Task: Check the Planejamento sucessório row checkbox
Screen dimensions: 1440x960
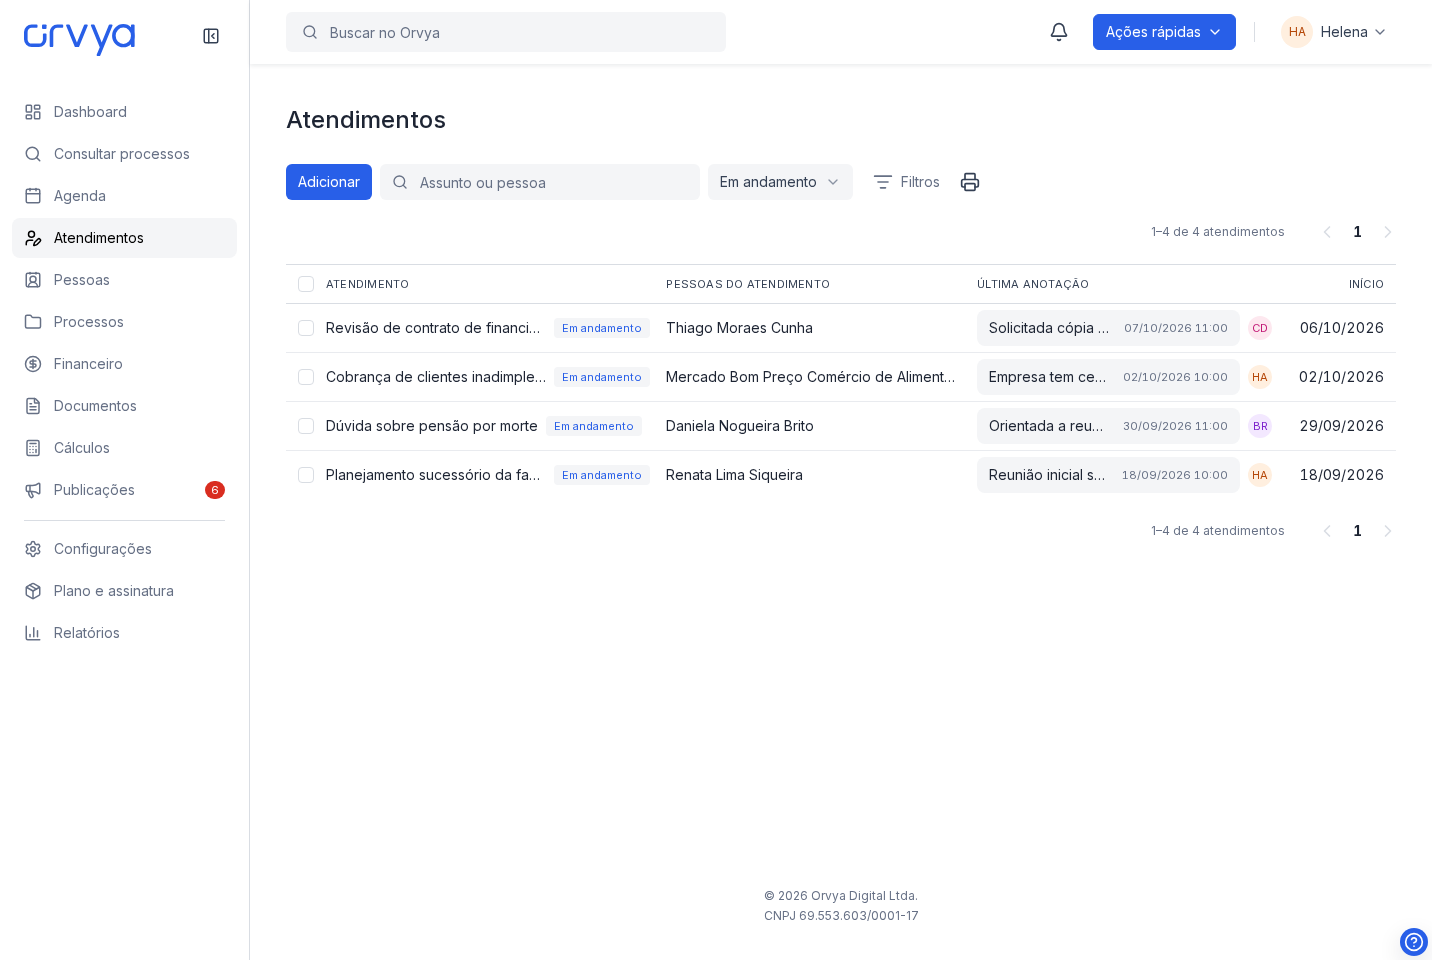Action: tap(306, 475)
